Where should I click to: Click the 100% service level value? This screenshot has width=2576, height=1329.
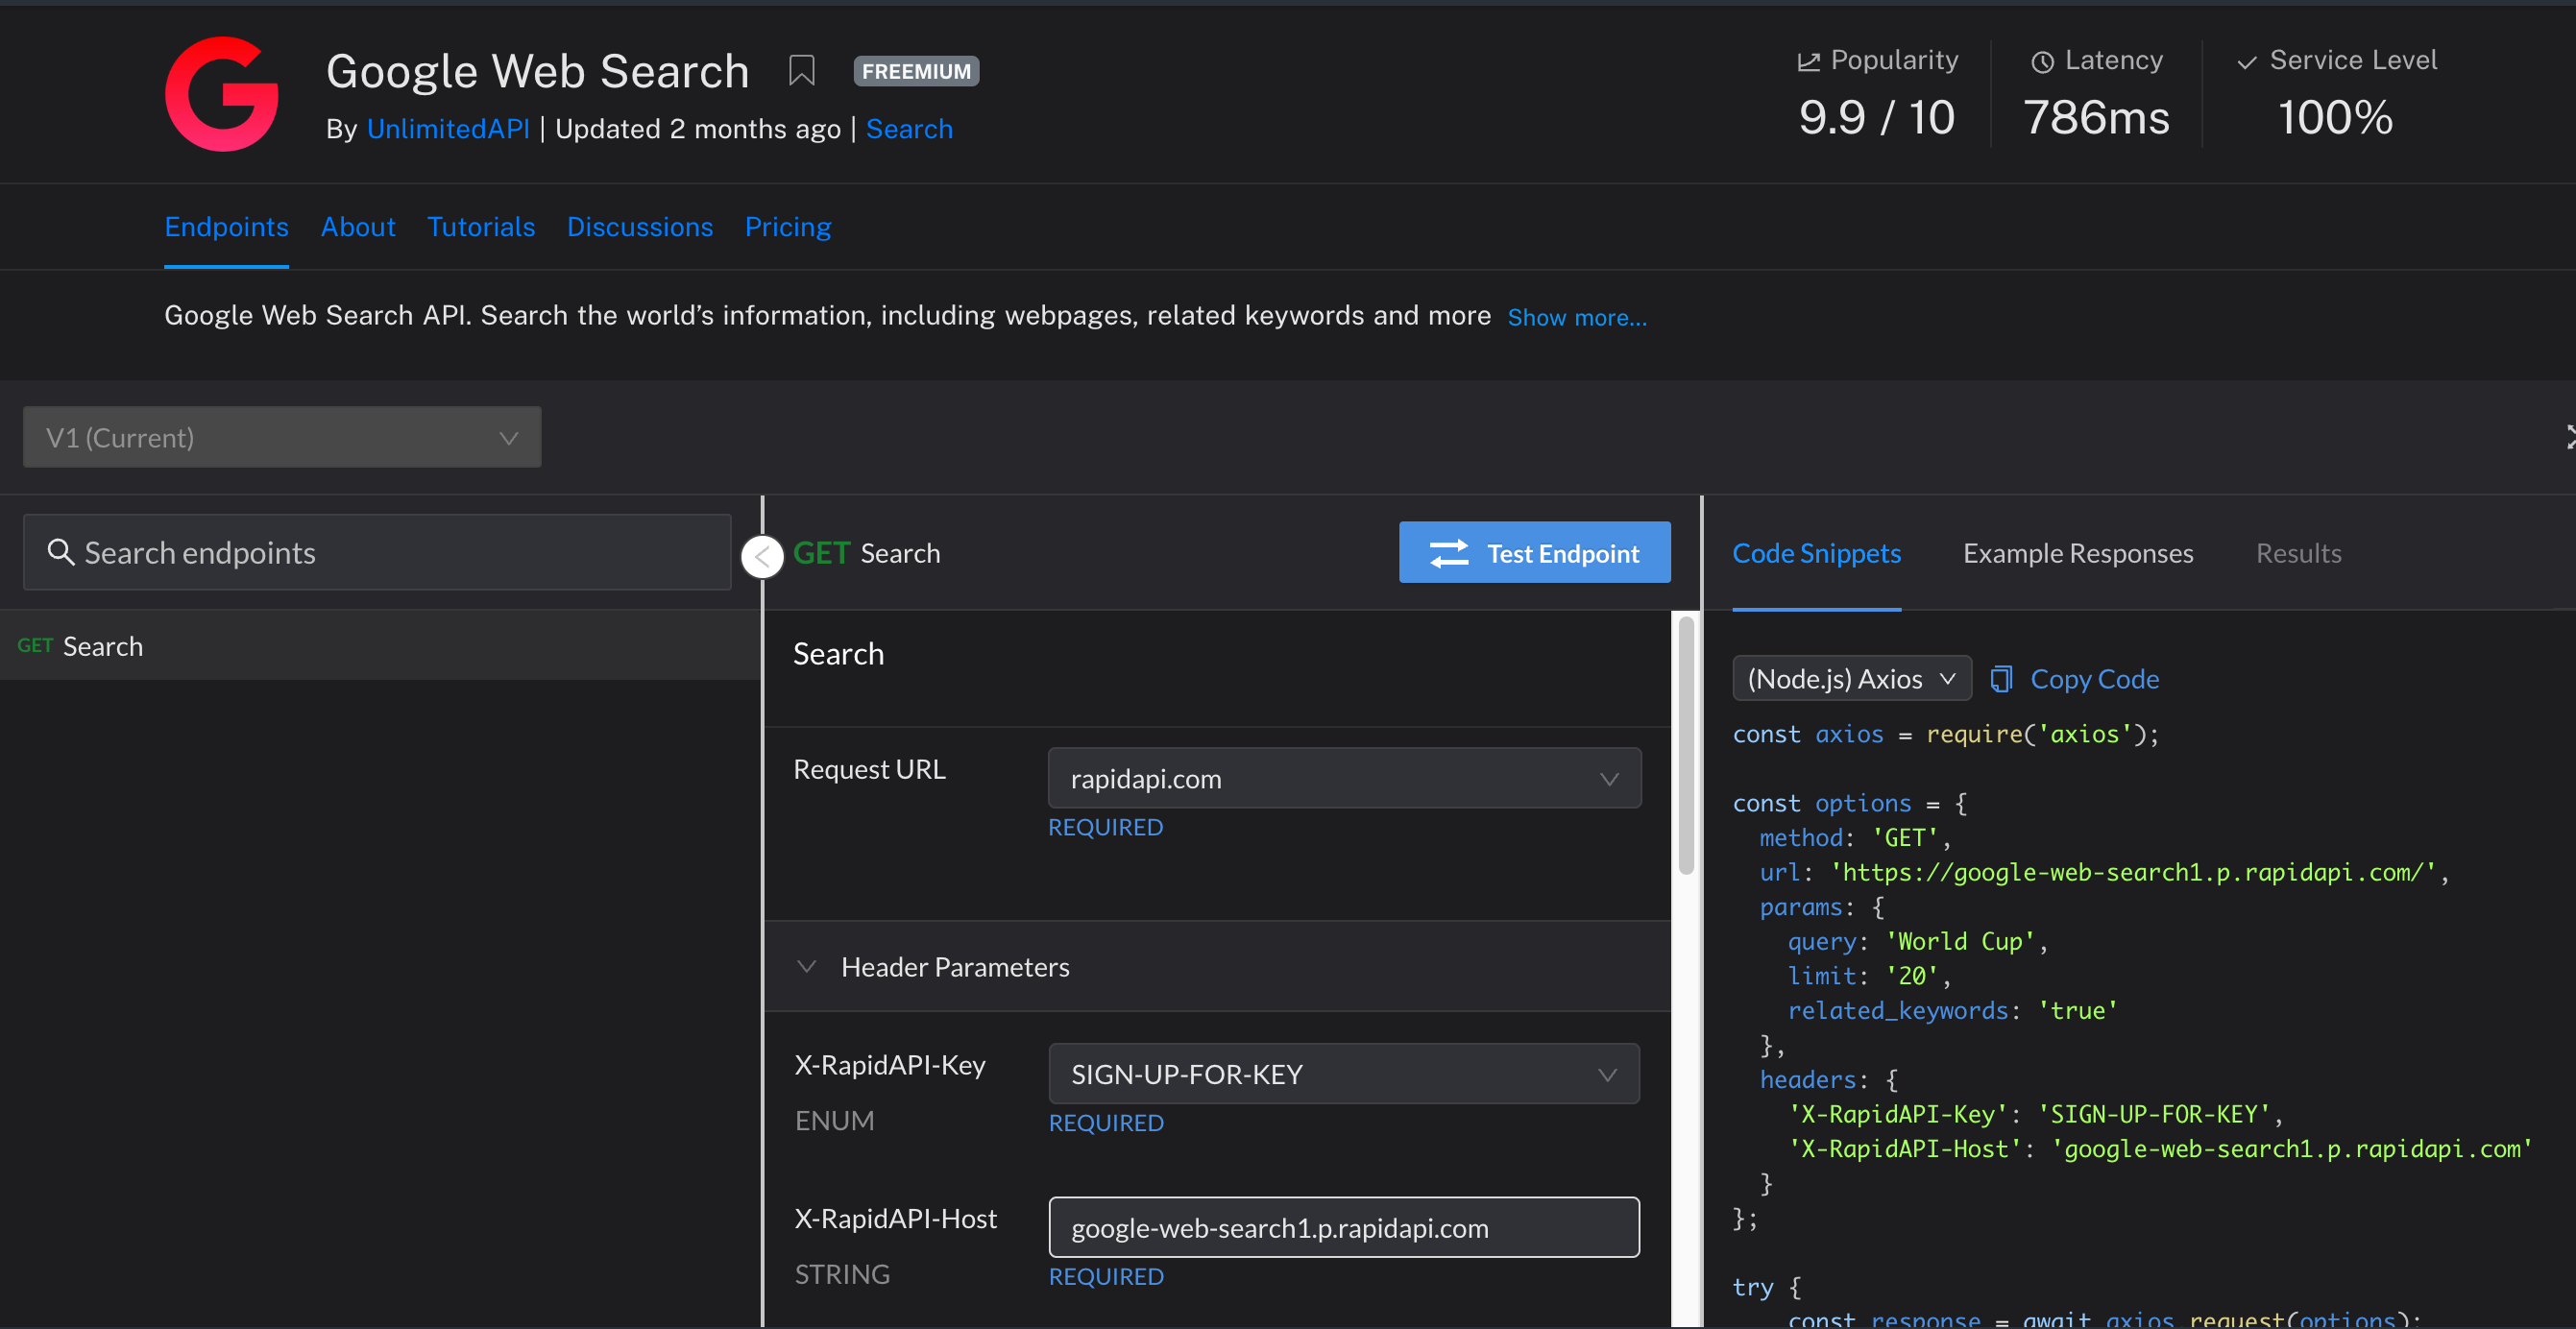point(2335,118)
